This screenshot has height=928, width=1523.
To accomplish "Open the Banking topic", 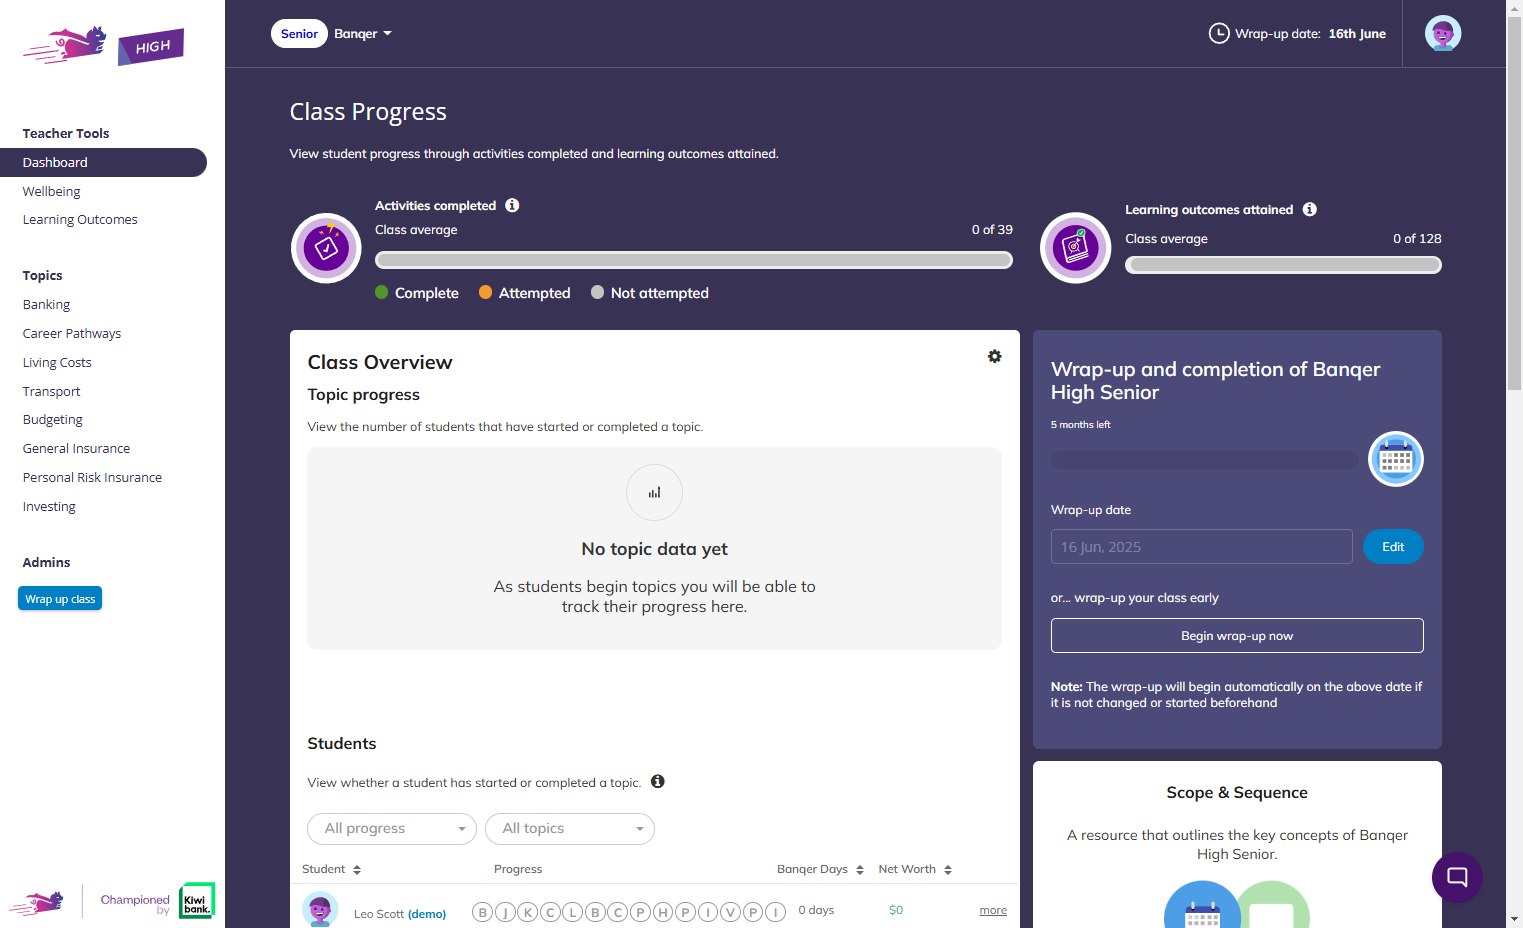I will point(47,305).
